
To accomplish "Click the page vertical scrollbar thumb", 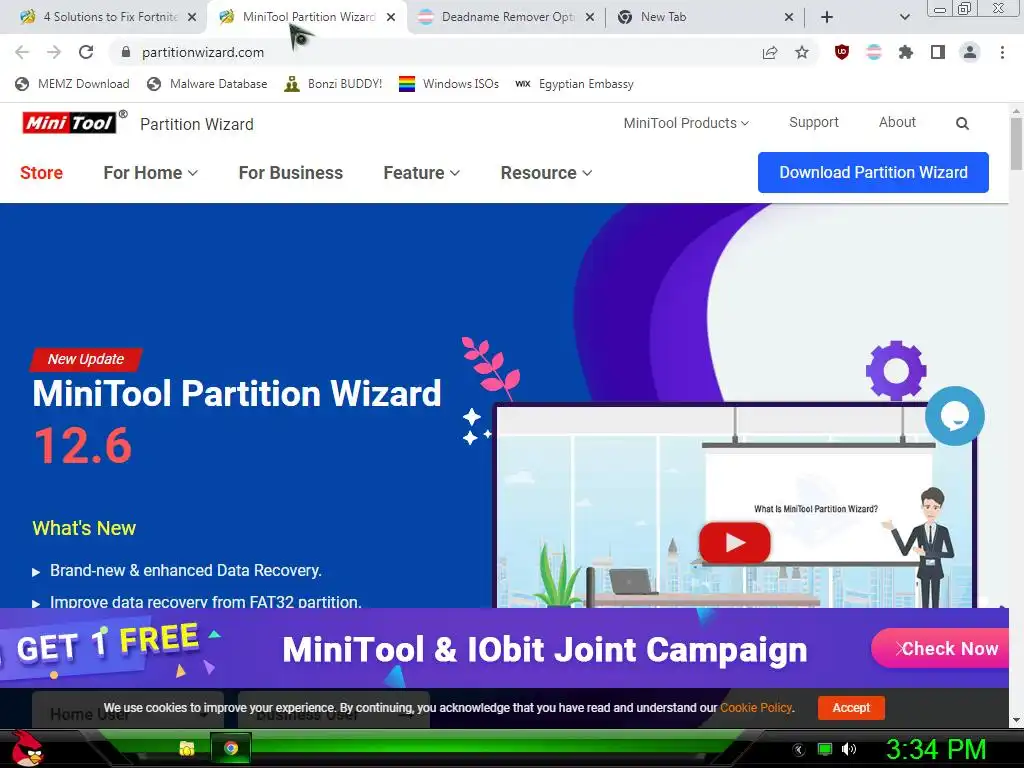I will pyautogui.click(x=1016, y=144).
